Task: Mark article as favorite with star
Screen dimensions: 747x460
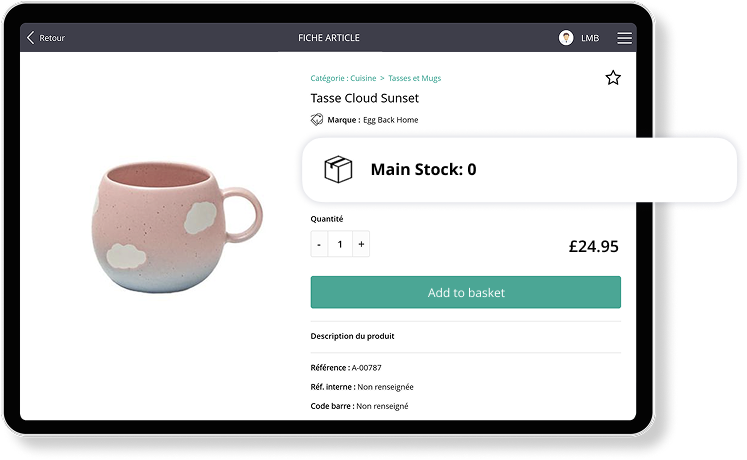Action: [613, 78]
